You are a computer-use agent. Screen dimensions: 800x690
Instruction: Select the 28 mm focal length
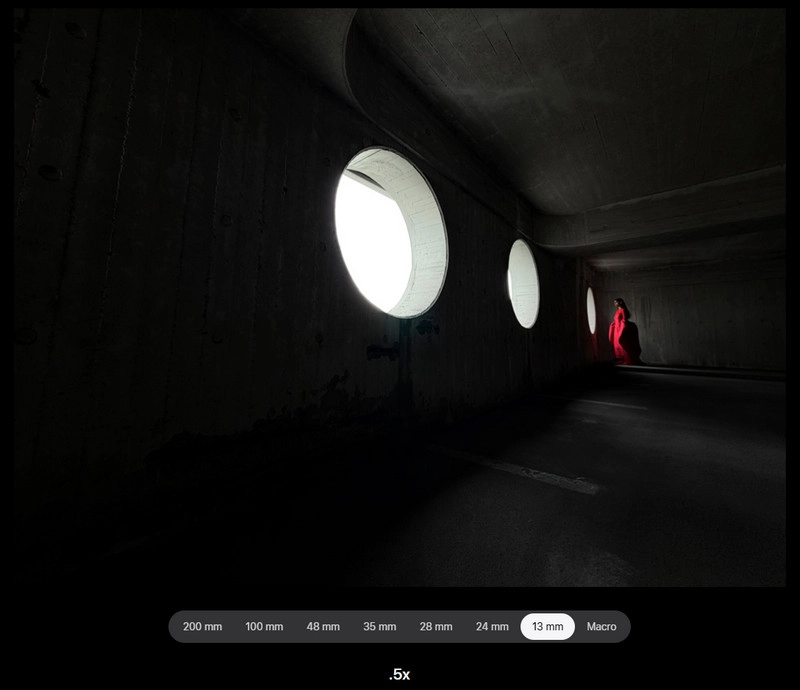[435, 627]
